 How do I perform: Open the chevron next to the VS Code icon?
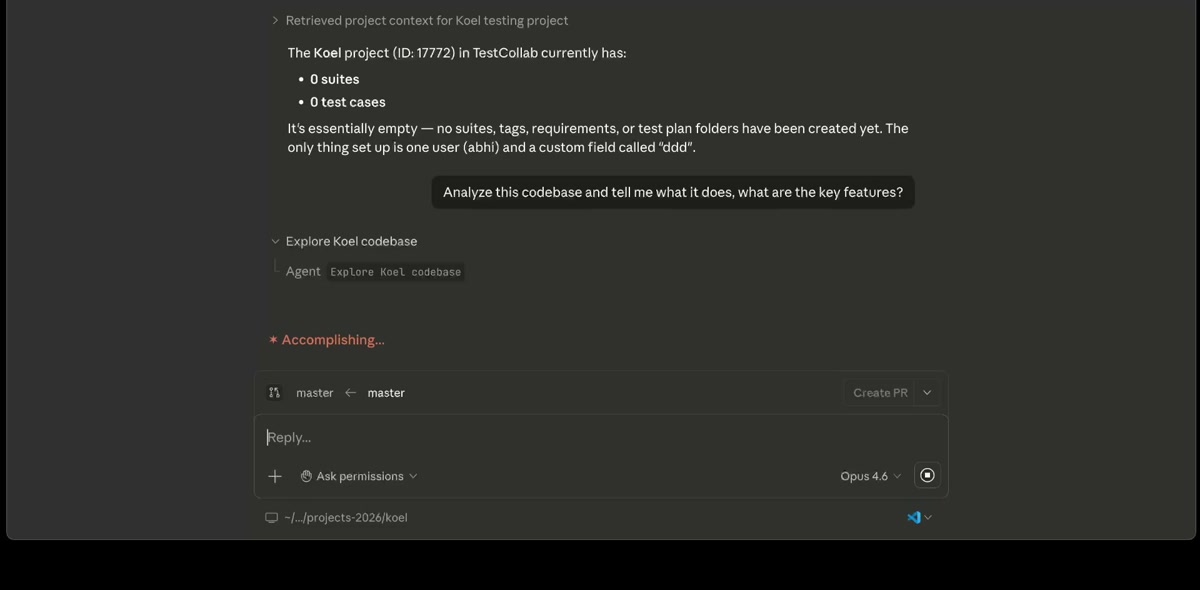[928, 517]
